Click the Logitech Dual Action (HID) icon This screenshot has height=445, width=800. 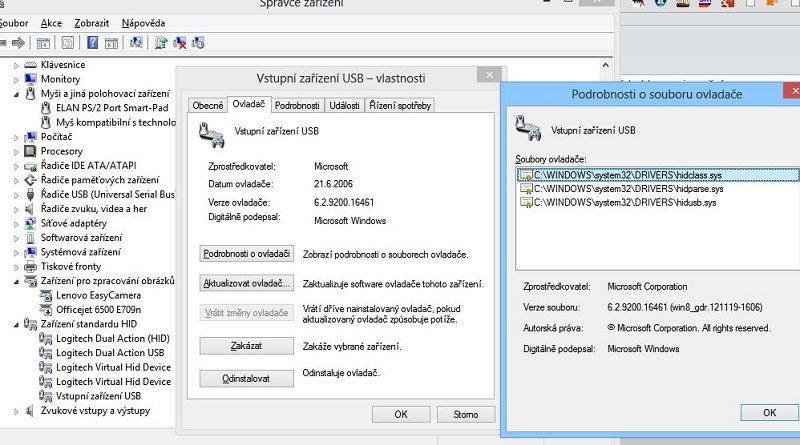point(46,338)
